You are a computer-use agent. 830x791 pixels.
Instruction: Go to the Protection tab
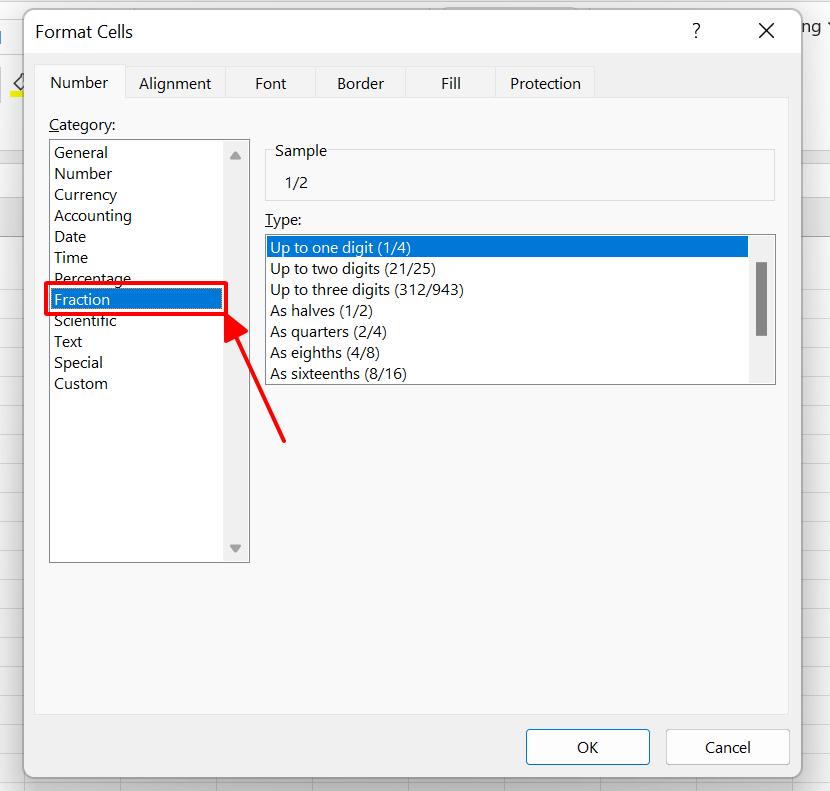pyautogui.click(x=545, y=84)
